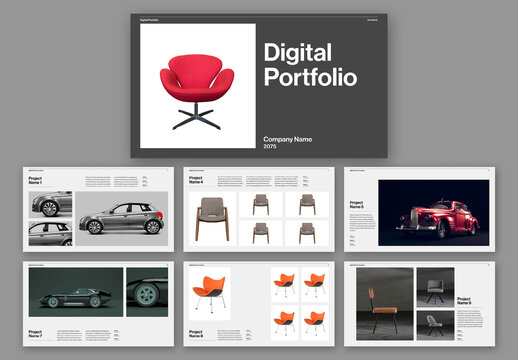Click the front wheel close-up photo of gray hatchback
This screenshot has width=518, height=360.
click(50, 204)
